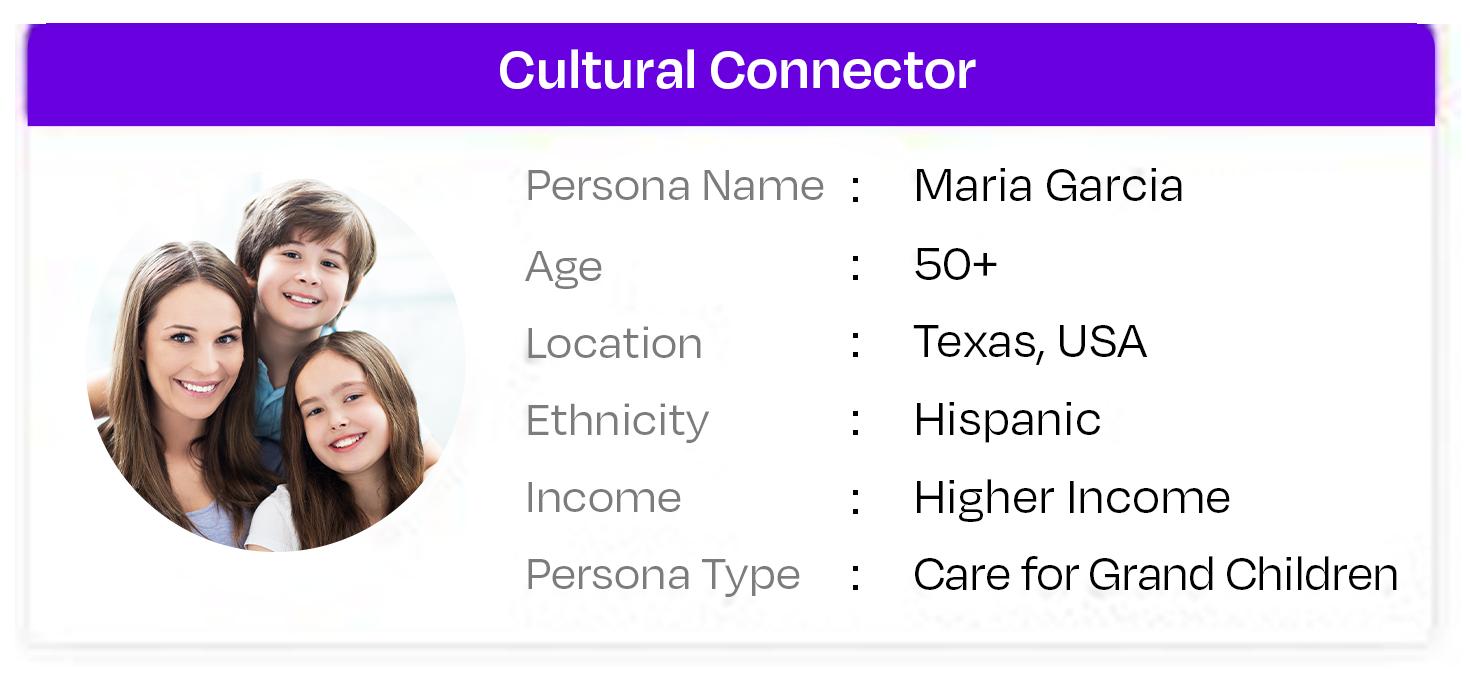Click the Persona Type label

[x=662, y=576]
